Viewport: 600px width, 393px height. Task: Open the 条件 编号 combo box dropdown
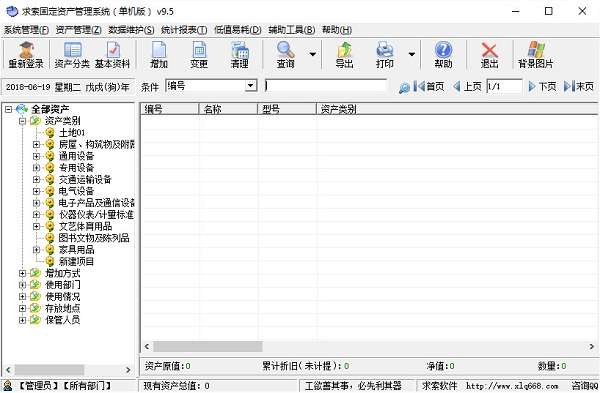(251, 85)
